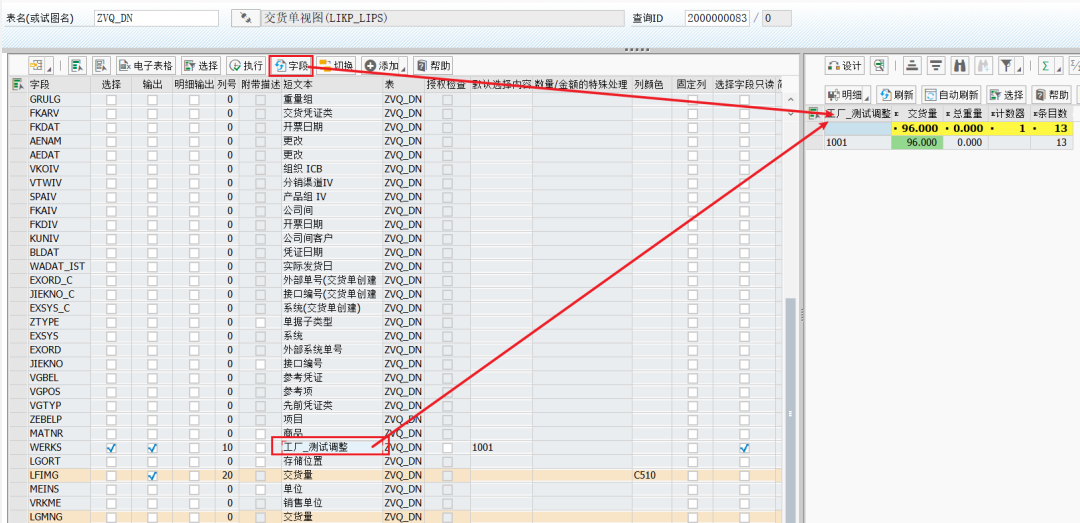Click the yellow total 96.000 cell
This screenshot has height=523, width=1080.
coord(915,128)
